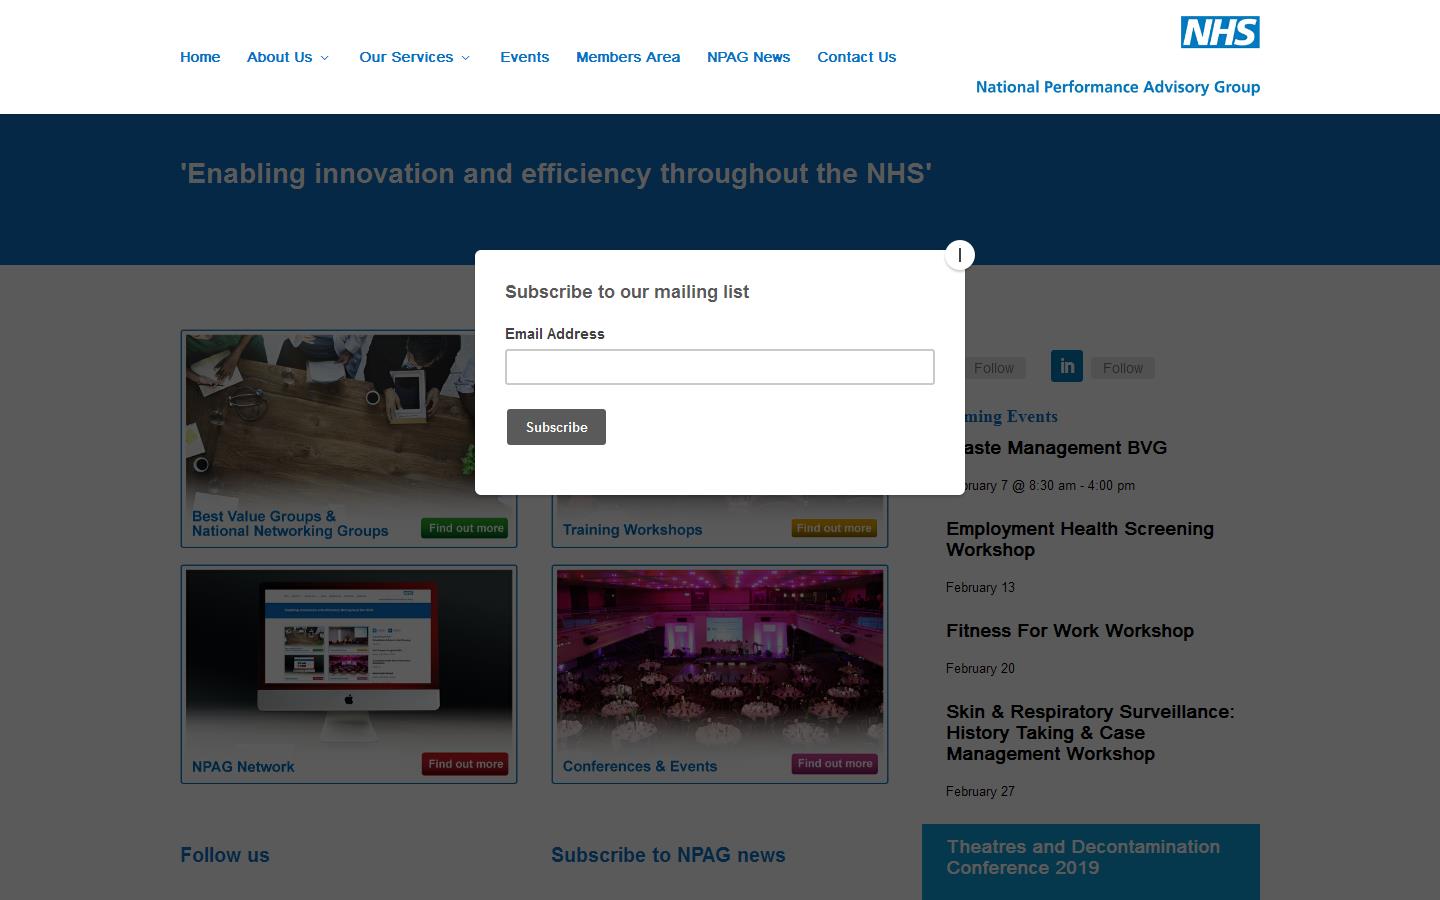The image size is (1440, 900).
Task: Go to the Members Area
Action: [627, 57]
